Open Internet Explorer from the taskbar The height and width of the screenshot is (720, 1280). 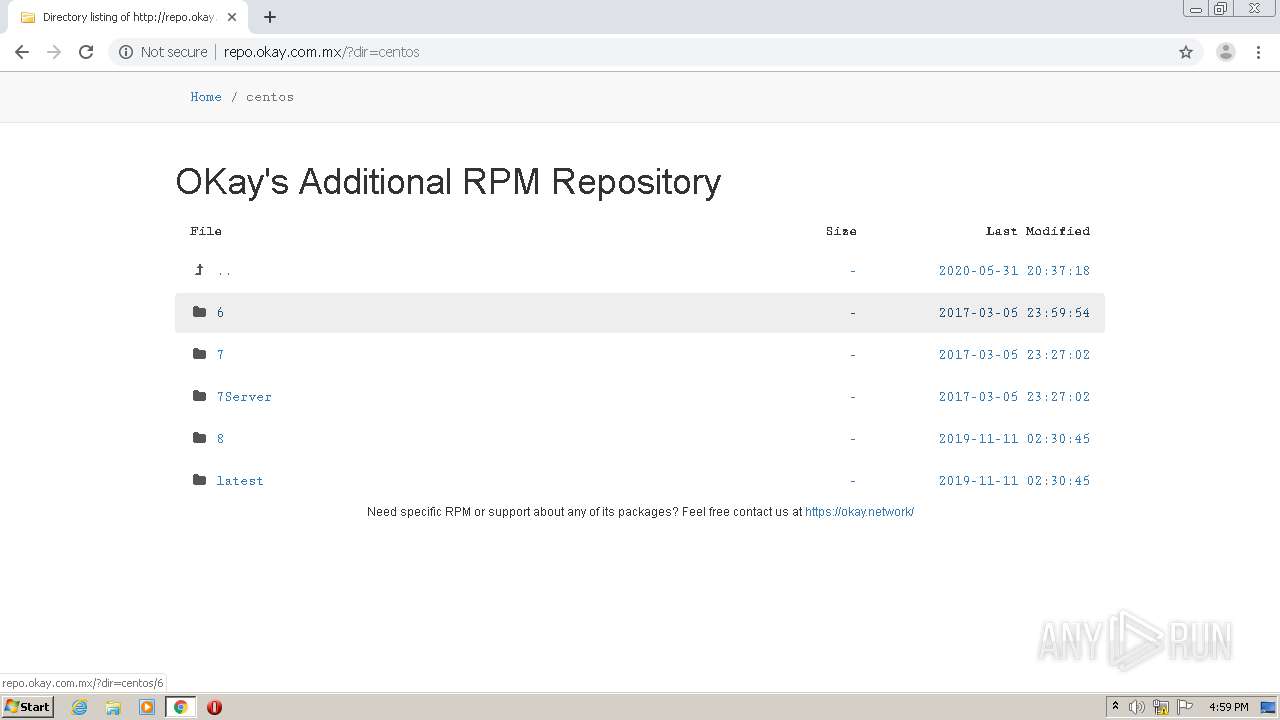80,707
